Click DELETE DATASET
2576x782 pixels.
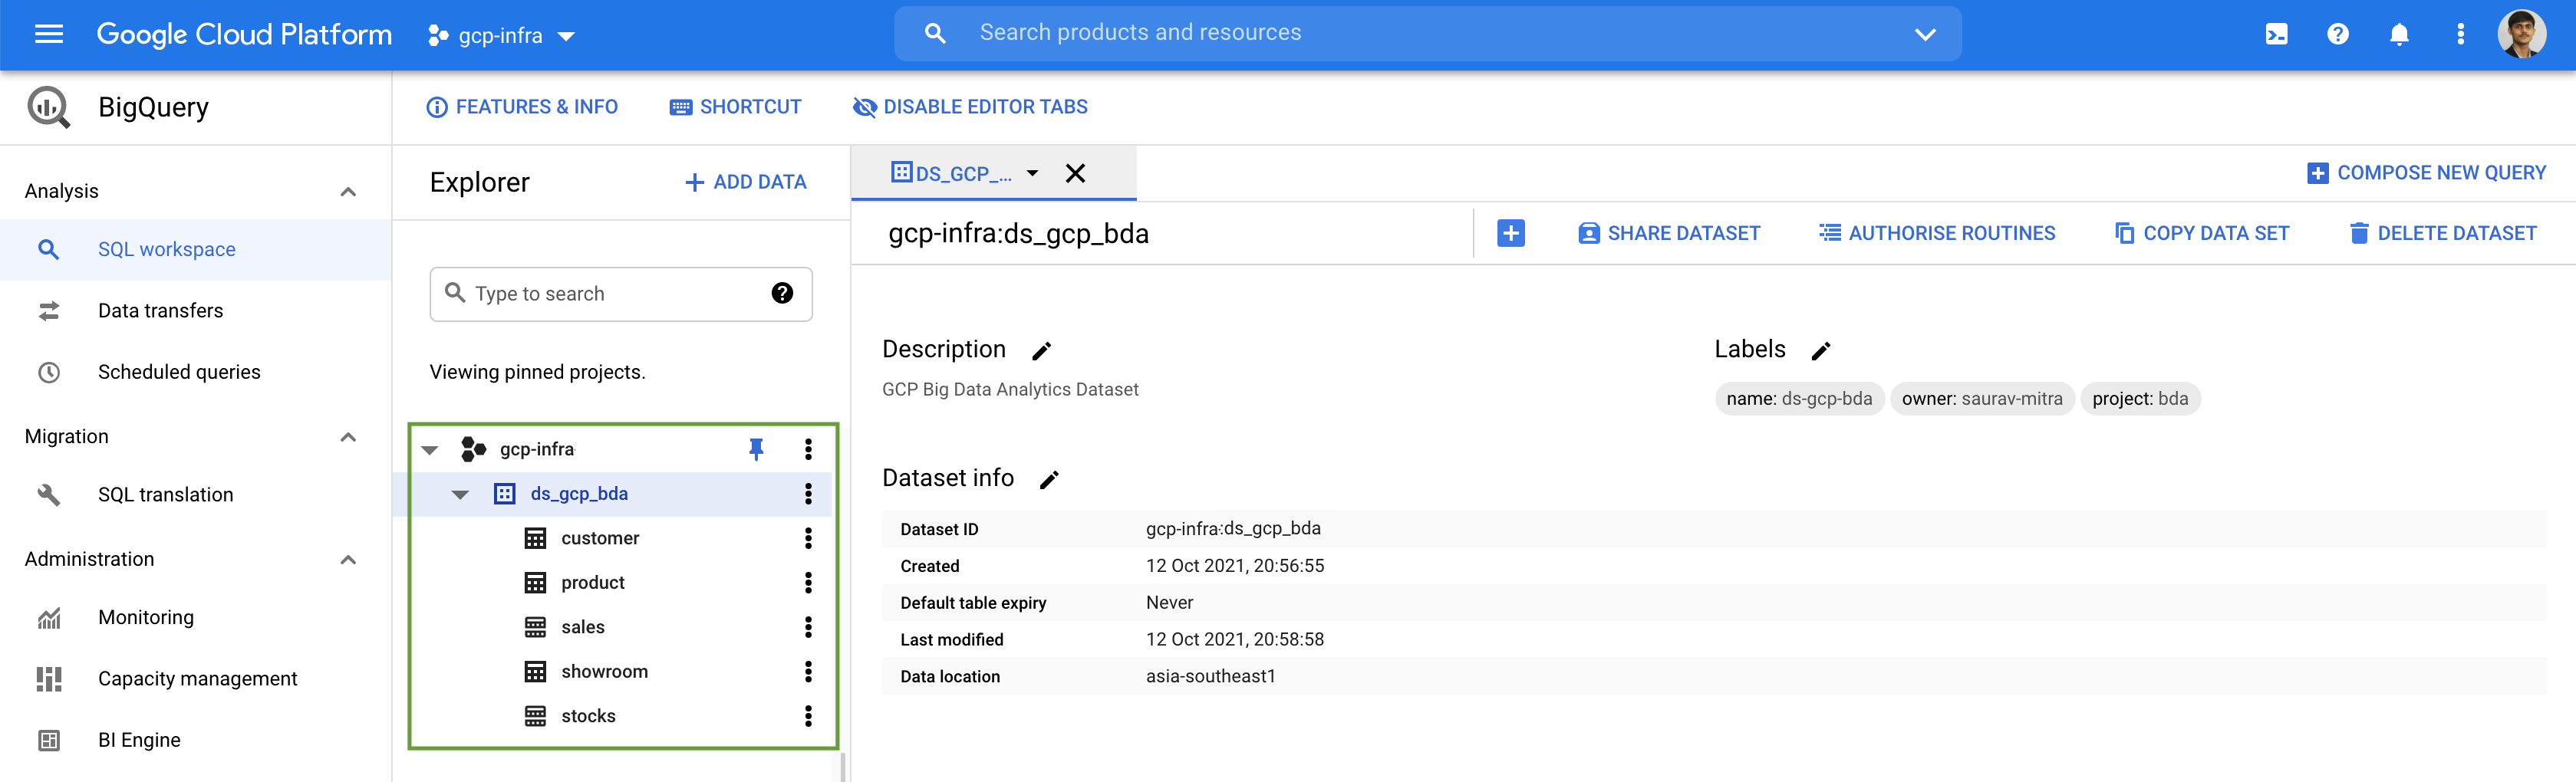click(x=2443, y=233)
